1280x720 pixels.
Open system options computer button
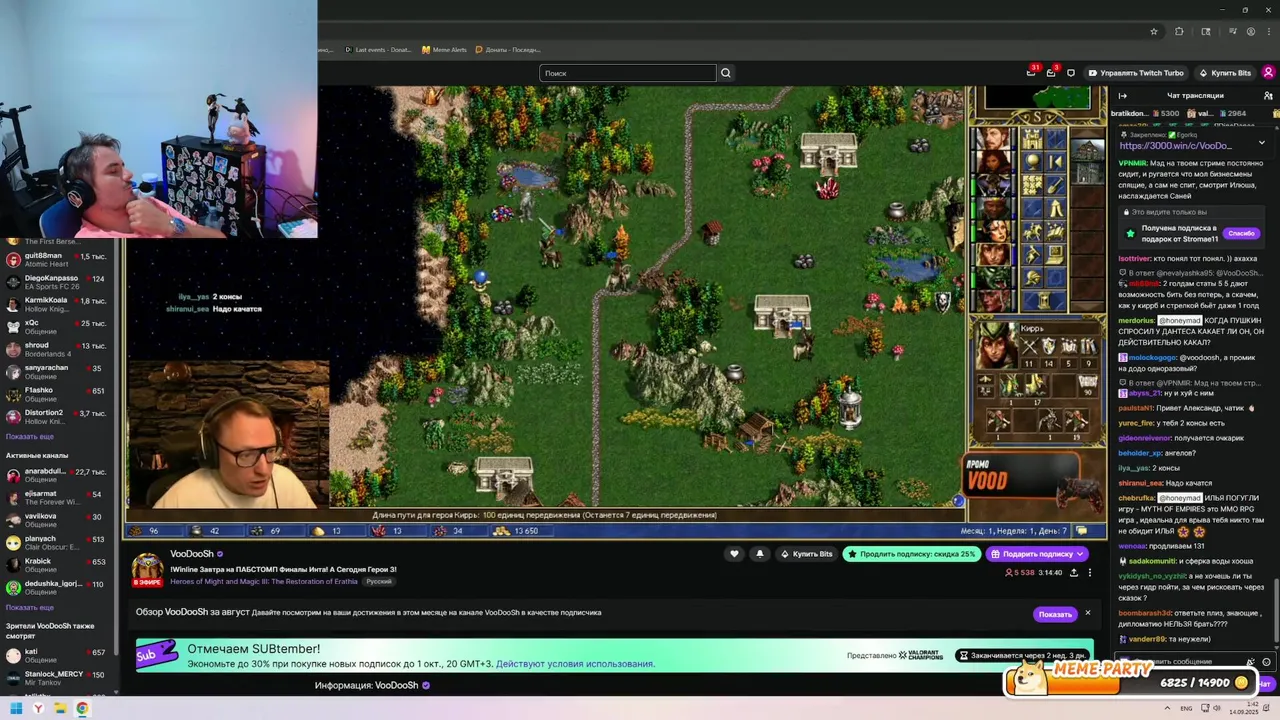click(1056, 254)
